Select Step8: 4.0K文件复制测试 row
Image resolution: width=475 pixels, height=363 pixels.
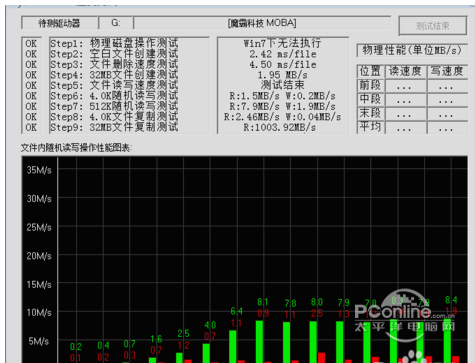click(x=114, y=117)
